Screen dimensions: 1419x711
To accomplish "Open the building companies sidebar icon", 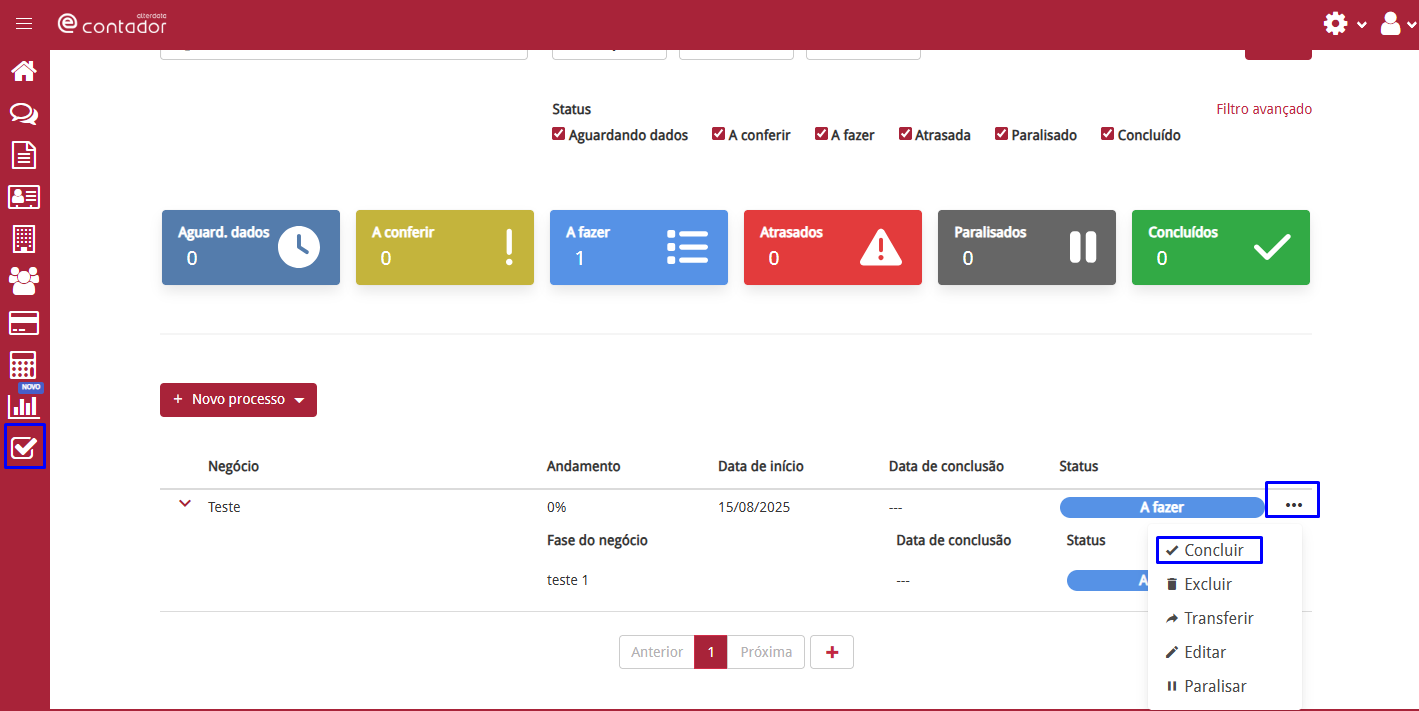I will tap(24, 239).
